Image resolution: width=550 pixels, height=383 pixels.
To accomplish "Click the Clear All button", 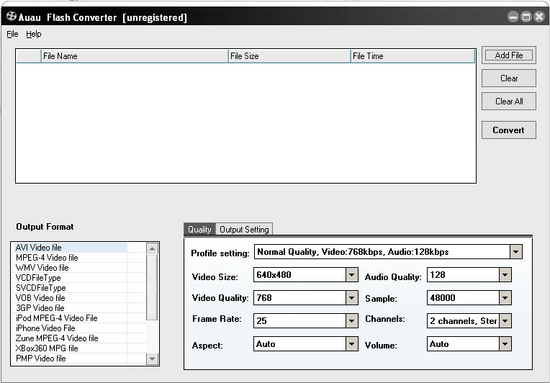I will point(509,101).
